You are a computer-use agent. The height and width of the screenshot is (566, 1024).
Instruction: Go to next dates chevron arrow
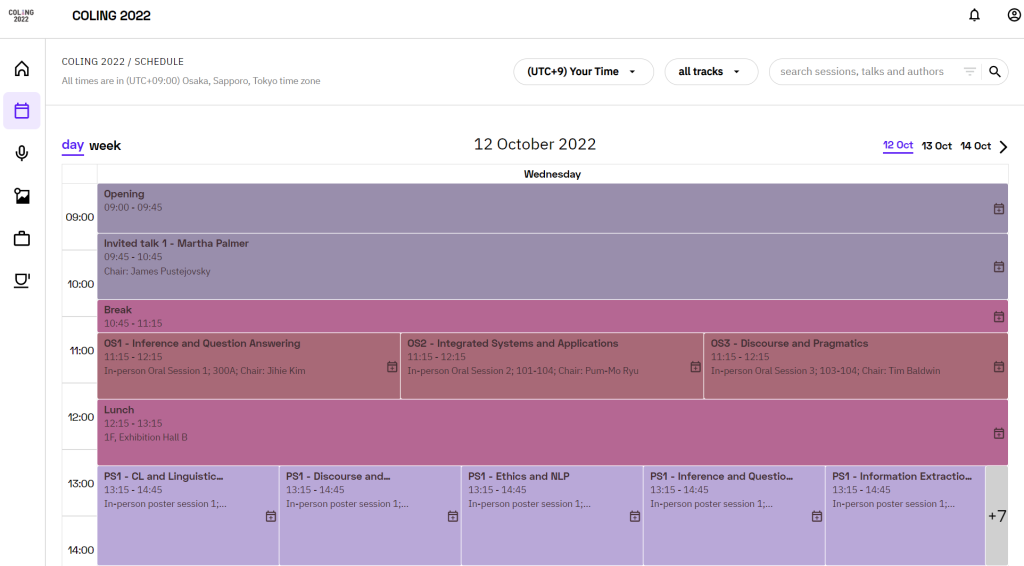point(1004,147)
